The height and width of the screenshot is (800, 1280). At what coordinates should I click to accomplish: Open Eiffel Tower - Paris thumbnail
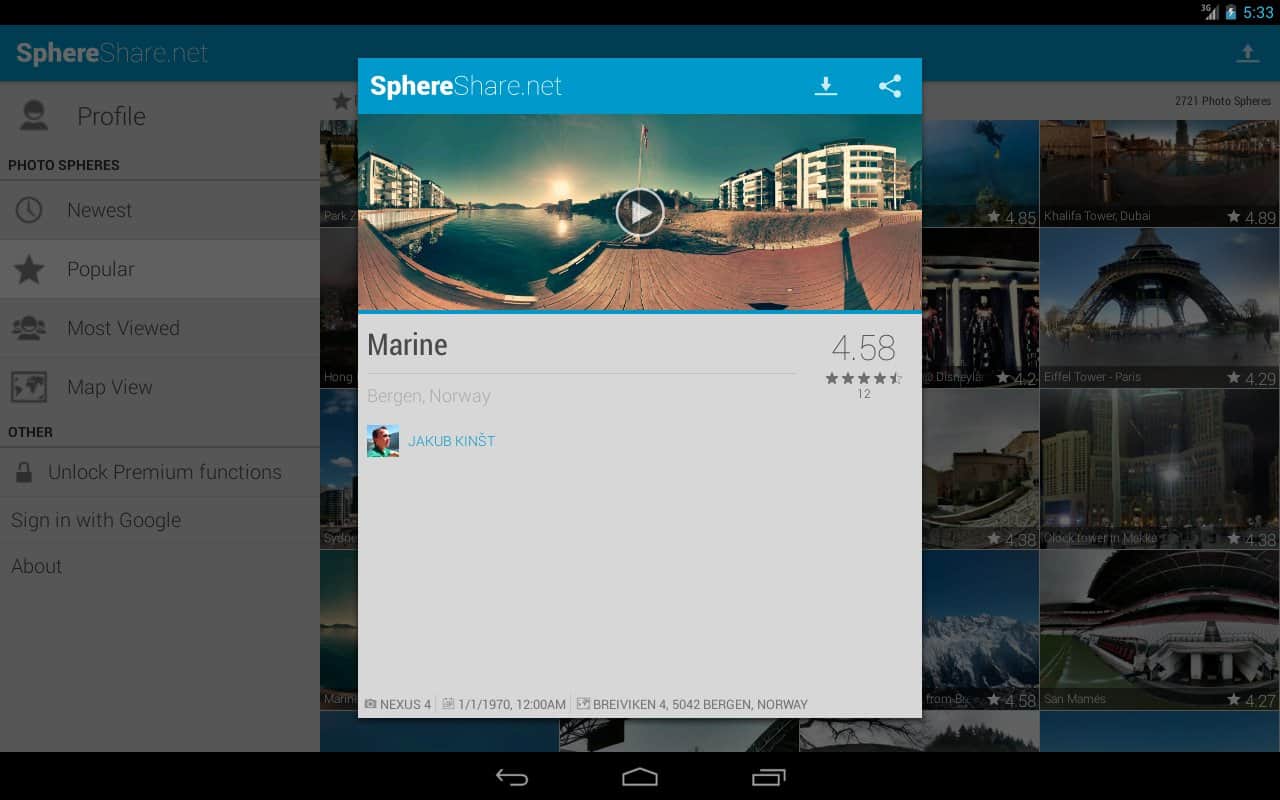[x=1159, y=307]
